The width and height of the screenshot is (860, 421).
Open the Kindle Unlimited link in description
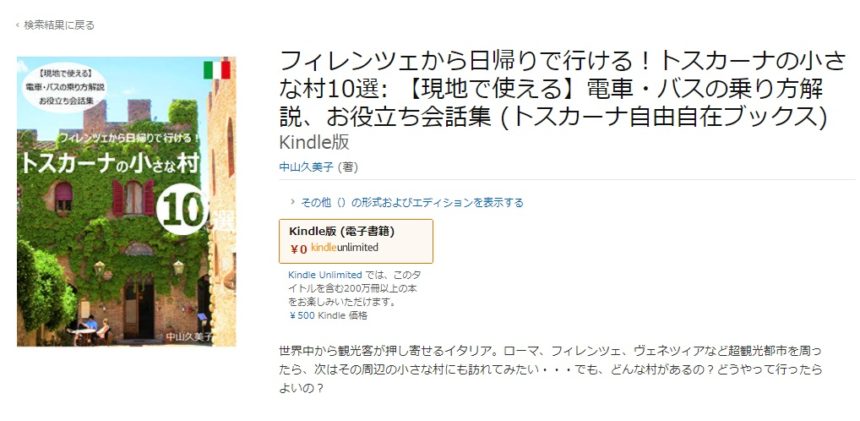pyautogui.click(x=325, y=275)
